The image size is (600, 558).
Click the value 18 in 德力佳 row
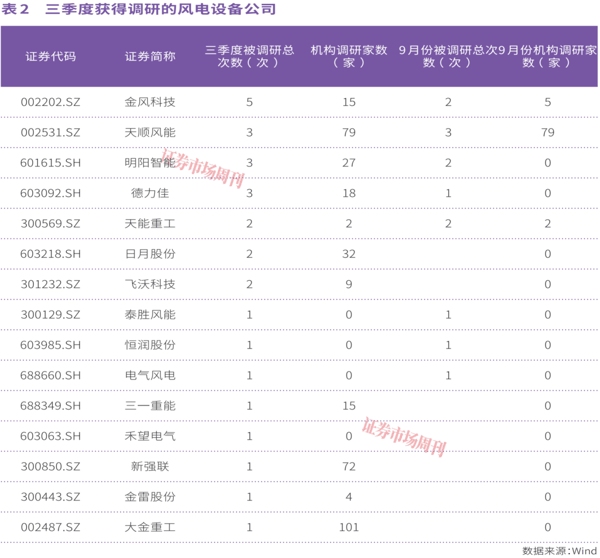349,193
